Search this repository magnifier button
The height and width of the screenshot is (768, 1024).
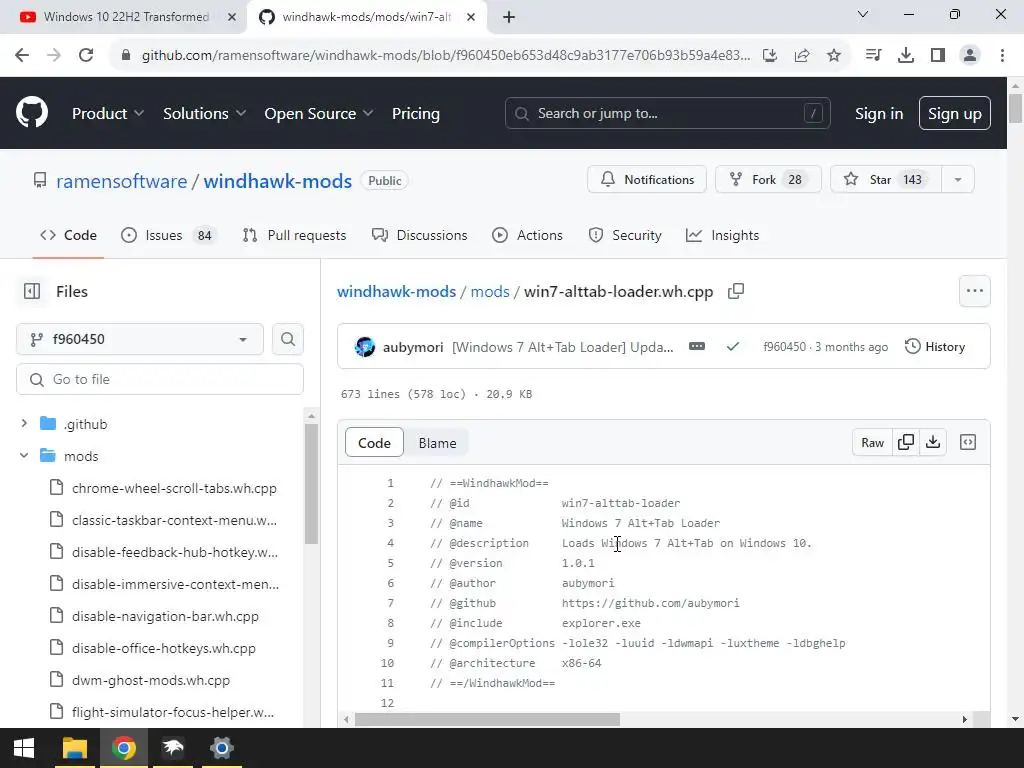(287, 340)
